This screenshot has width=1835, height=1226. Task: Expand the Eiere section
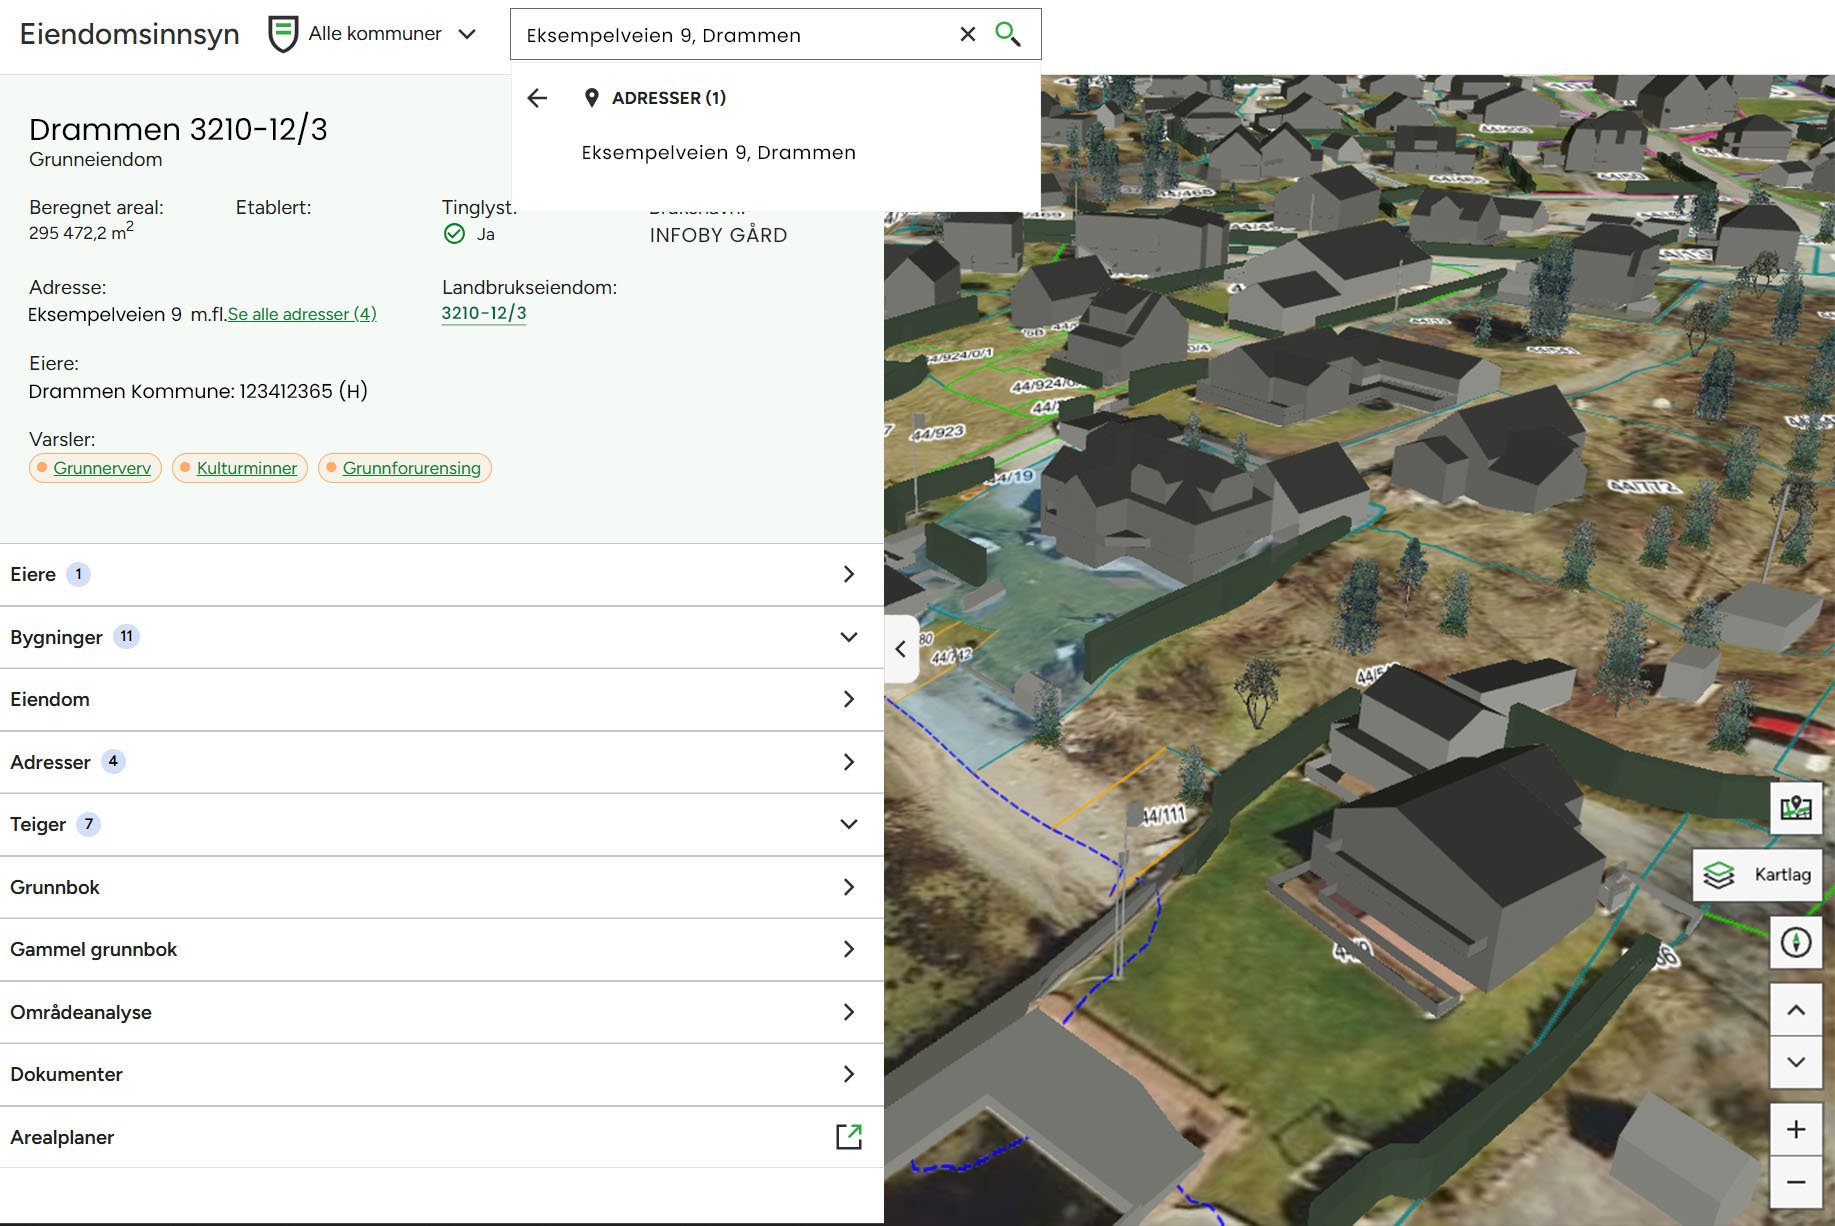[441, 574]
